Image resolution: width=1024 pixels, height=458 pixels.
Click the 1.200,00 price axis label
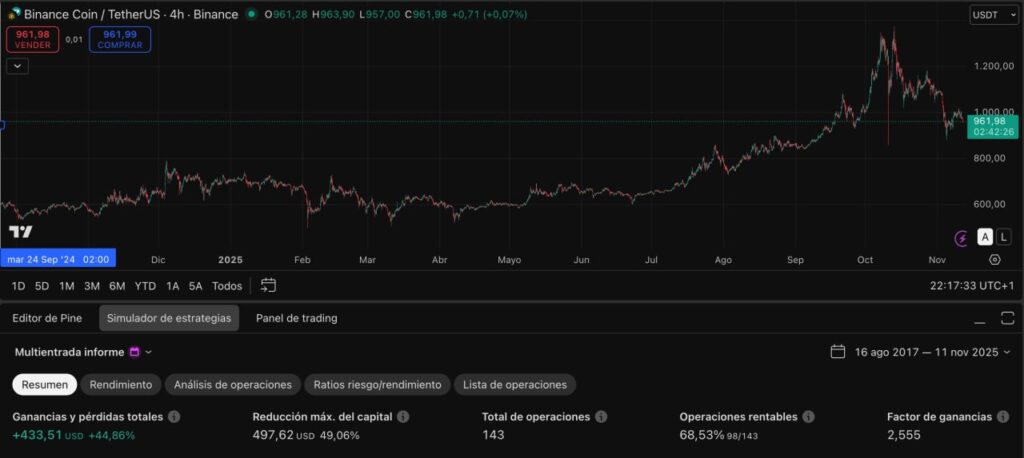click(x=993, y=66)
